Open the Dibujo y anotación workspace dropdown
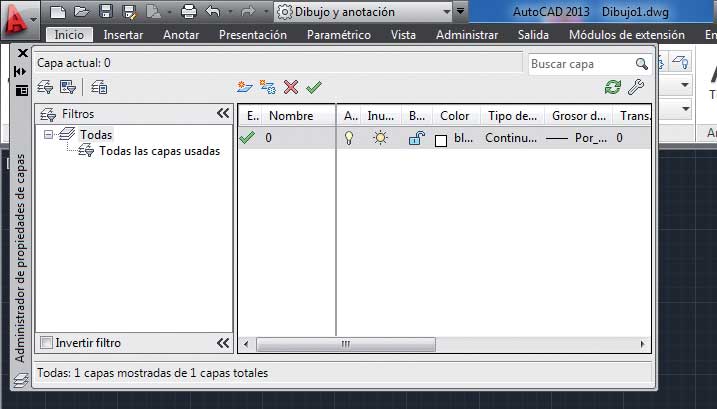Viewport: 717px width, 409px height. 459,12
